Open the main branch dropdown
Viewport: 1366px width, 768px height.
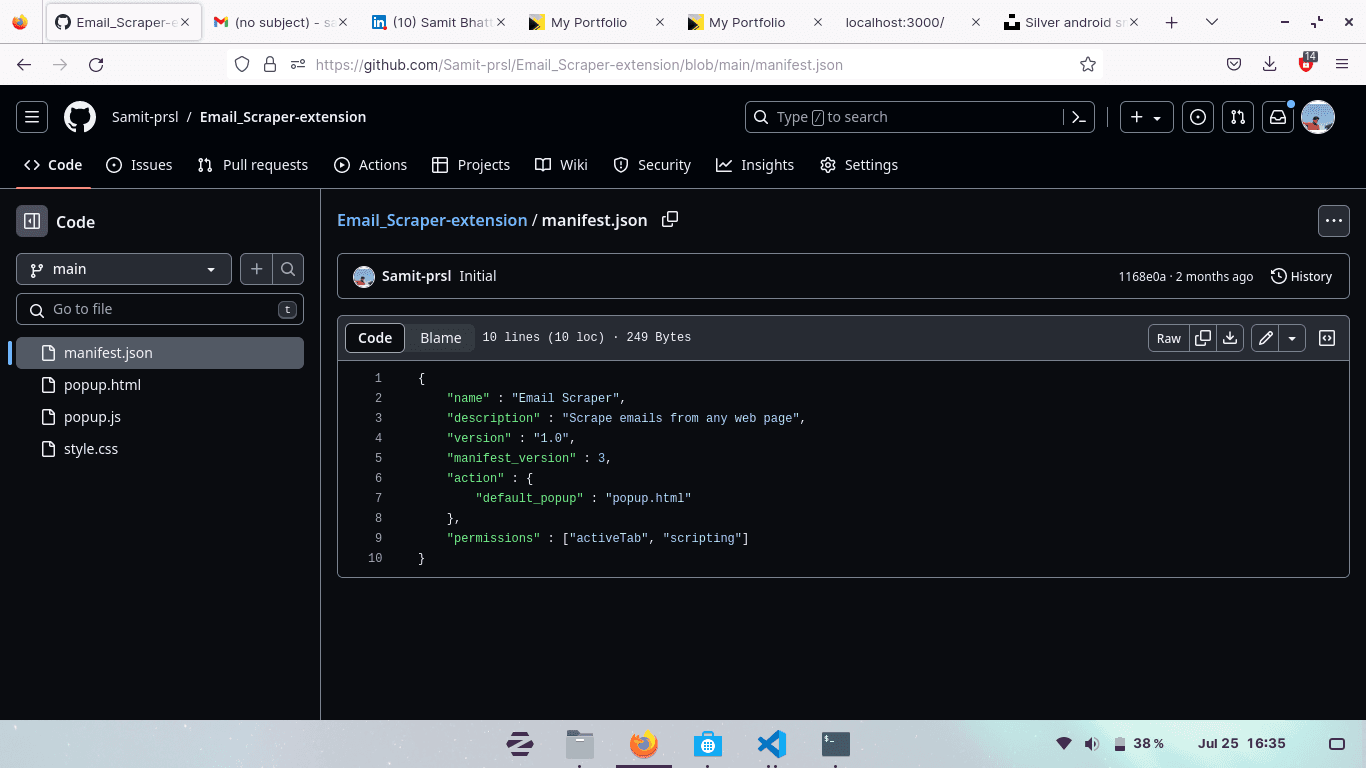(124, 269)
